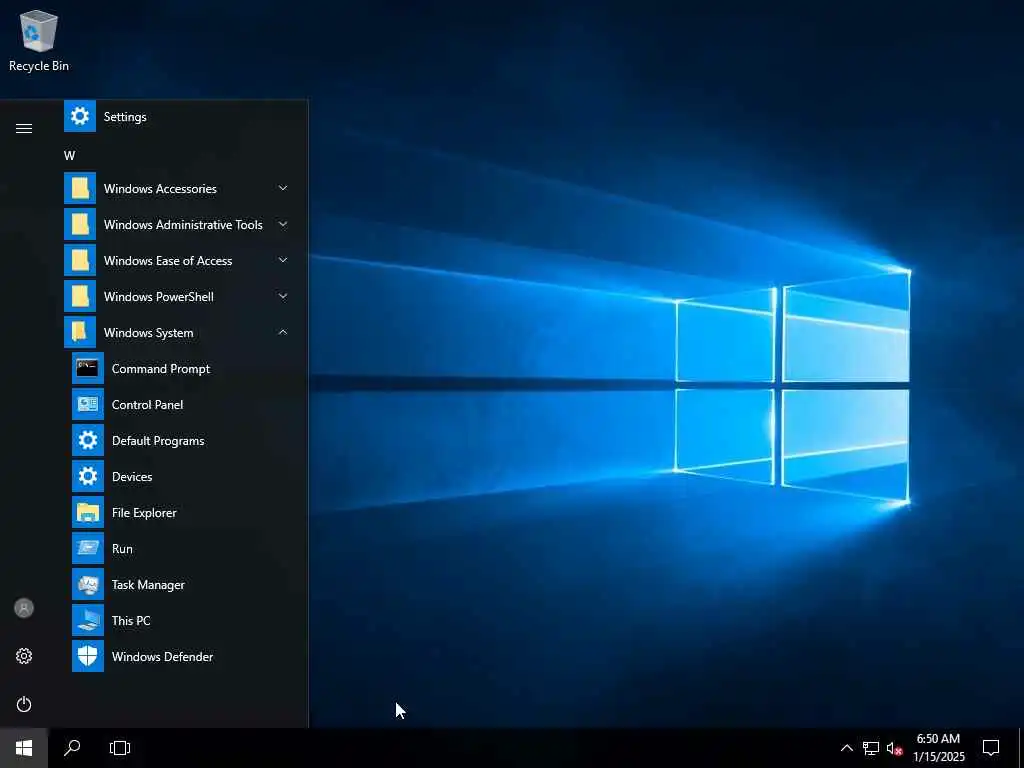Open the Action Center notification icon
1024x768 pixels.
[x=991, y=748]
